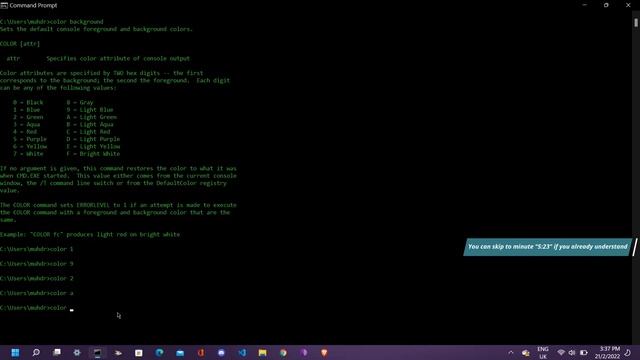The width and height of the screenshot is (640, 360).
Task: Click the 'color 9' command line
Action: 37,264
